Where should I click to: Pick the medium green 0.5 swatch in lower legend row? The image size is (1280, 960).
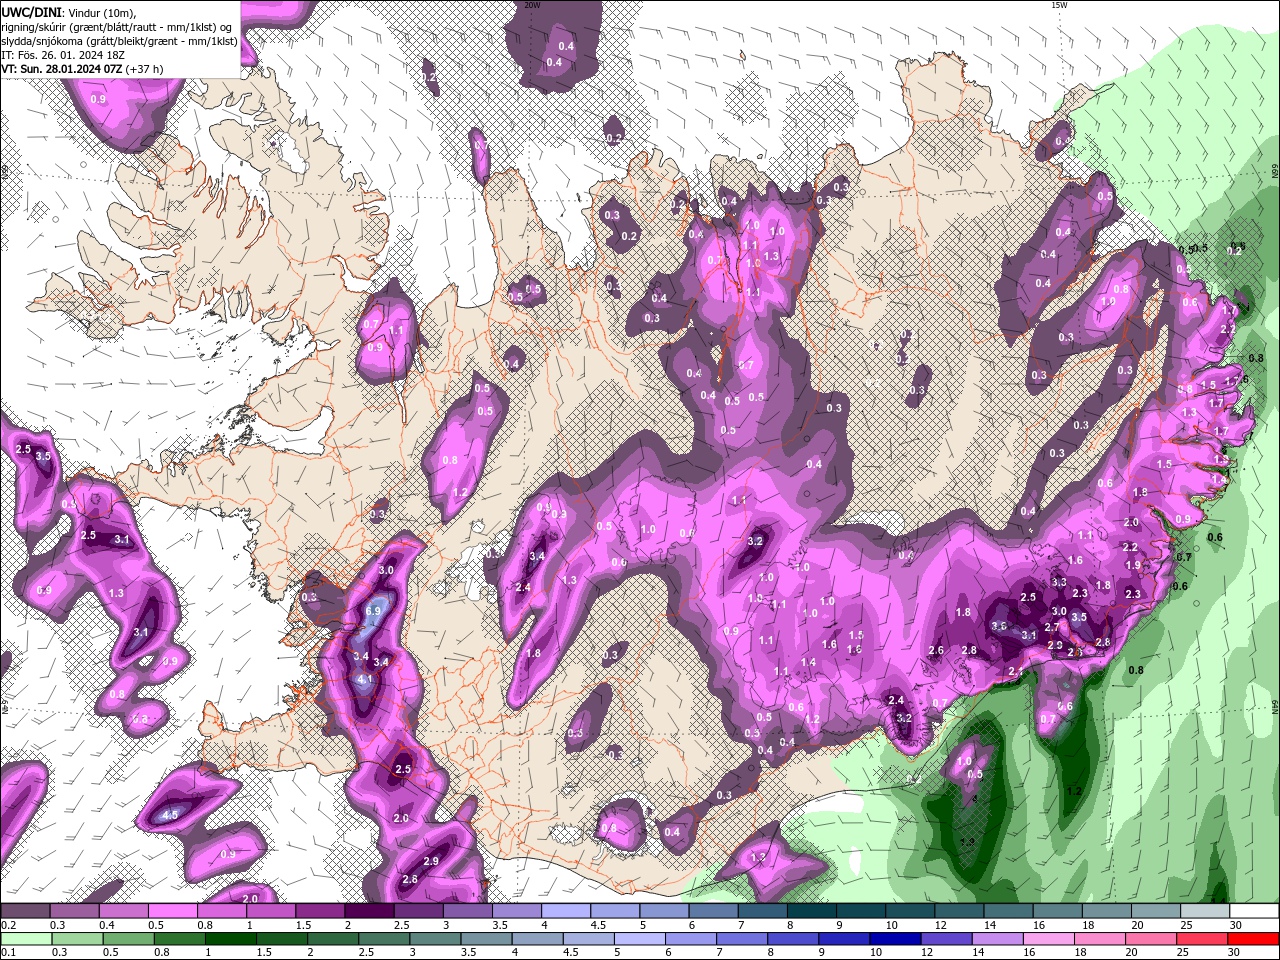click(x=127, y=939)
